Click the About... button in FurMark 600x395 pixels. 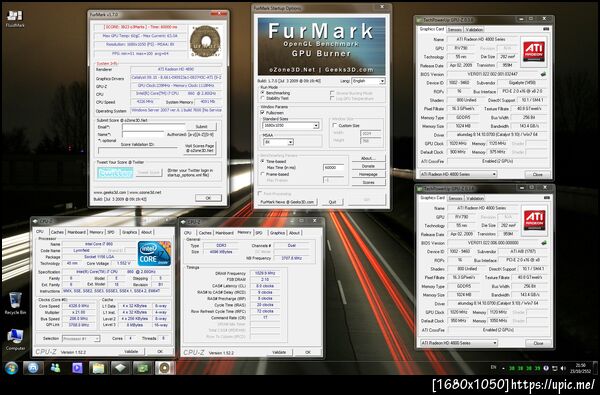368,158
